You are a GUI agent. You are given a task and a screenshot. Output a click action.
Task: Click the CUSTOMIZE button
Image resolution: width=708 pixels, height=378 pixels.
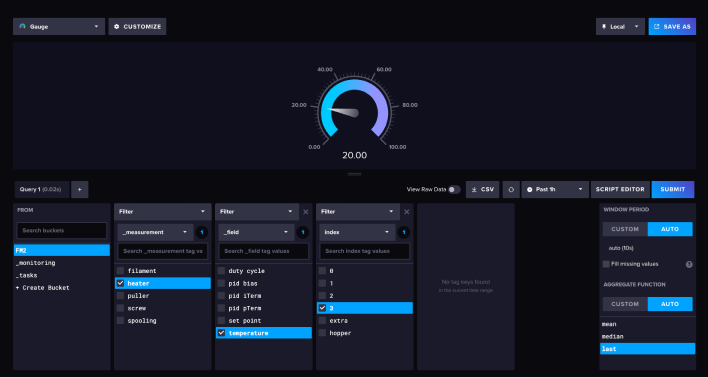[x=137, y=27]
